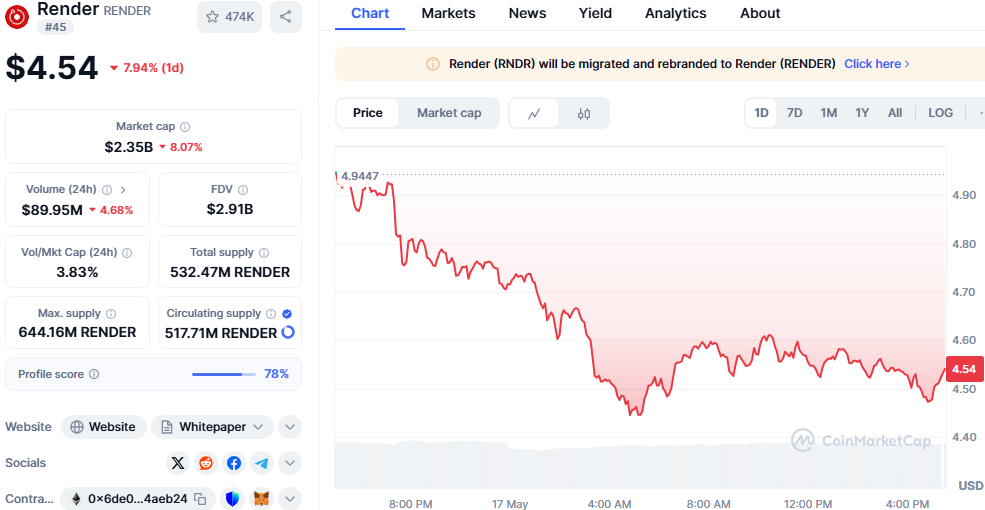The height and width of the screenshot is (510, 985).
Task: Click the share icon next to watchlist
Action: pos(286,17)
